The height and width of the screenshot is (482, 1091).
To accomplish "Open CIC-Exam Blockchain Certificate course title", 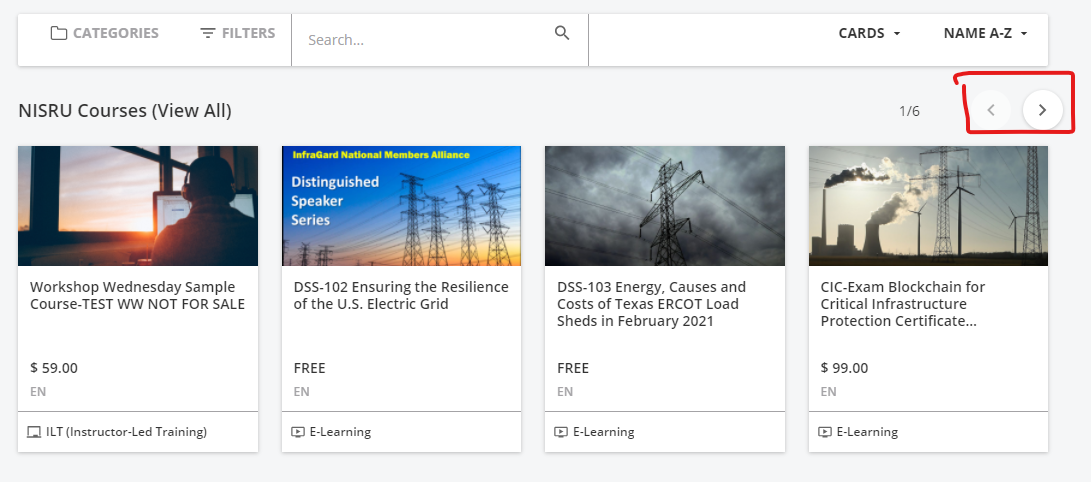I will coord(902,304).
